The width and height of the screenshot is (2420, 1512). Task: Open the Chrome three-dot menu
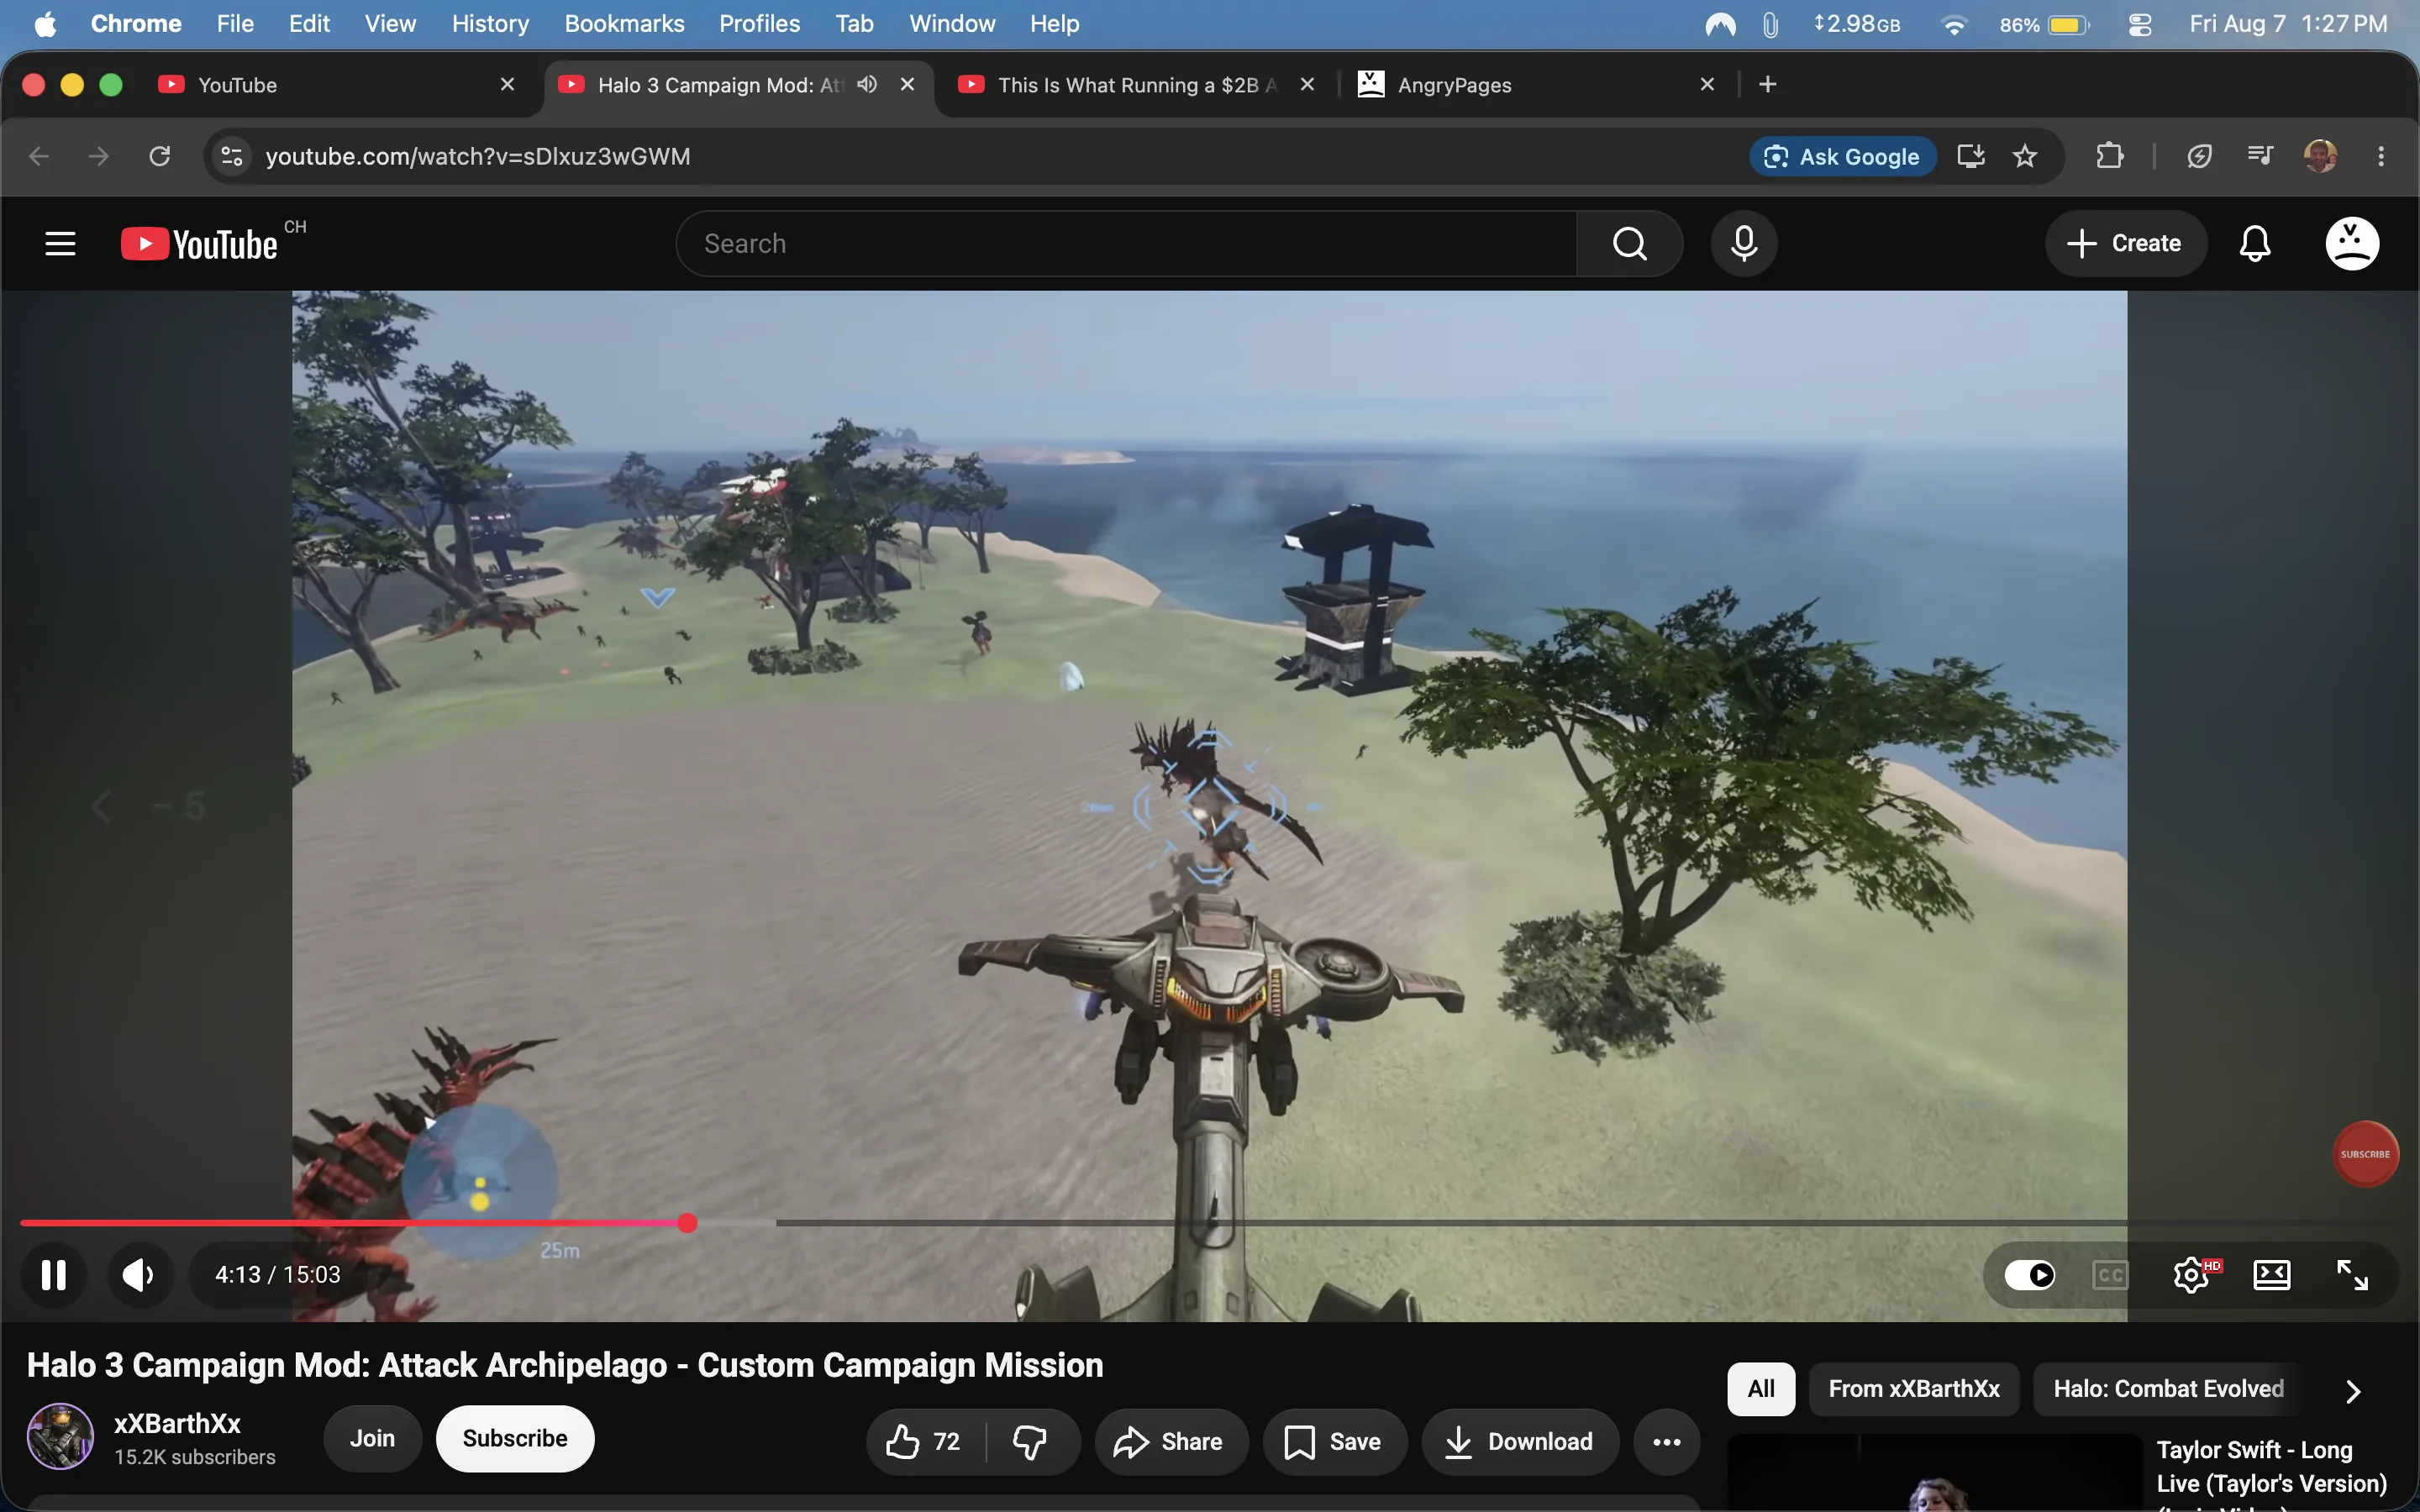2381,156
